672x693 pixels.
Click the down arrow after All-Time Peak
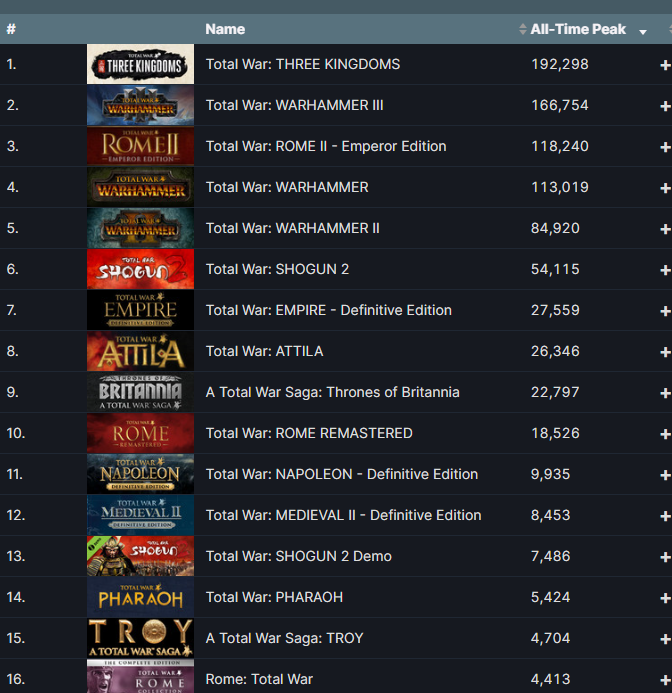pos(643,32)
